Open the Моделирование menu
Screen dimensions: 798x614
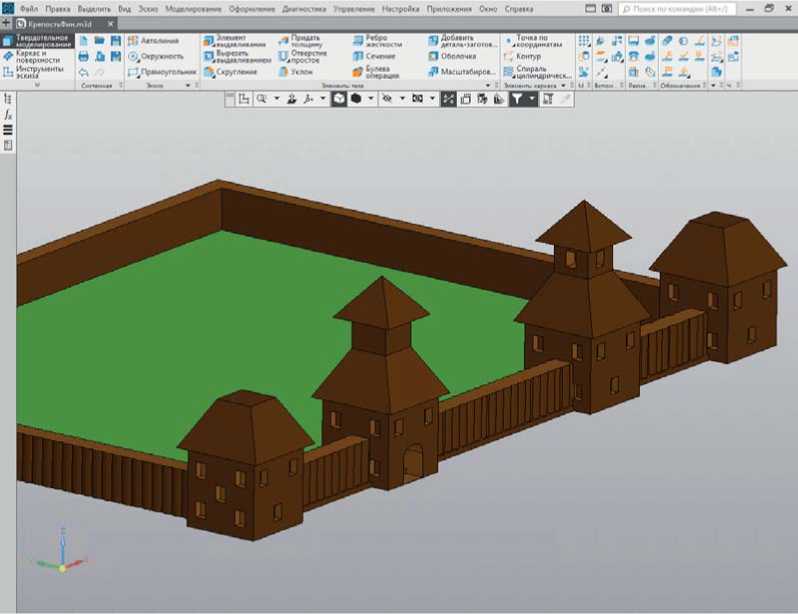point(195,8)
